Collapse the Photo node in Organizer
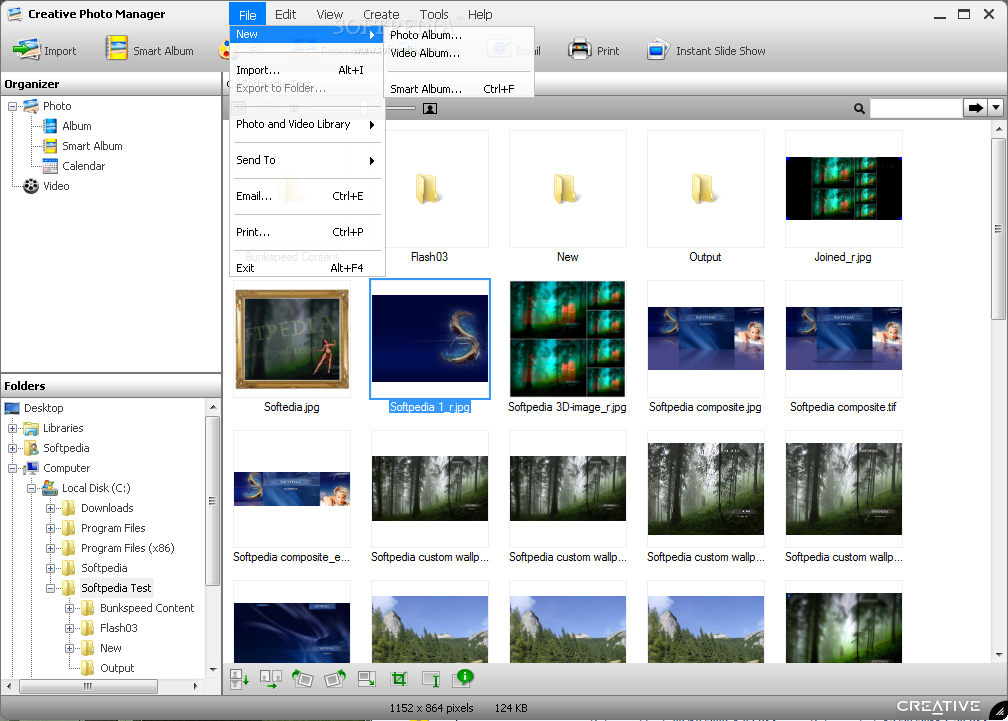 click(x=12, y=107)
